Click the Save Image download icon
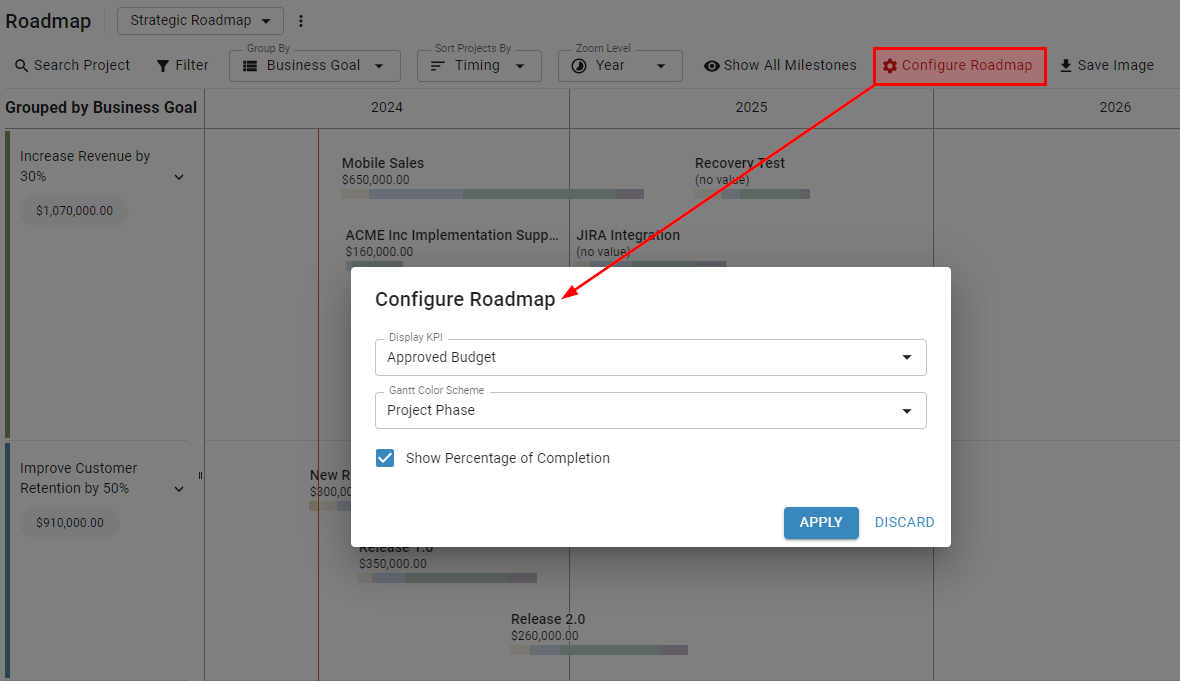 pyautogui.click(x=1069, y=65)
